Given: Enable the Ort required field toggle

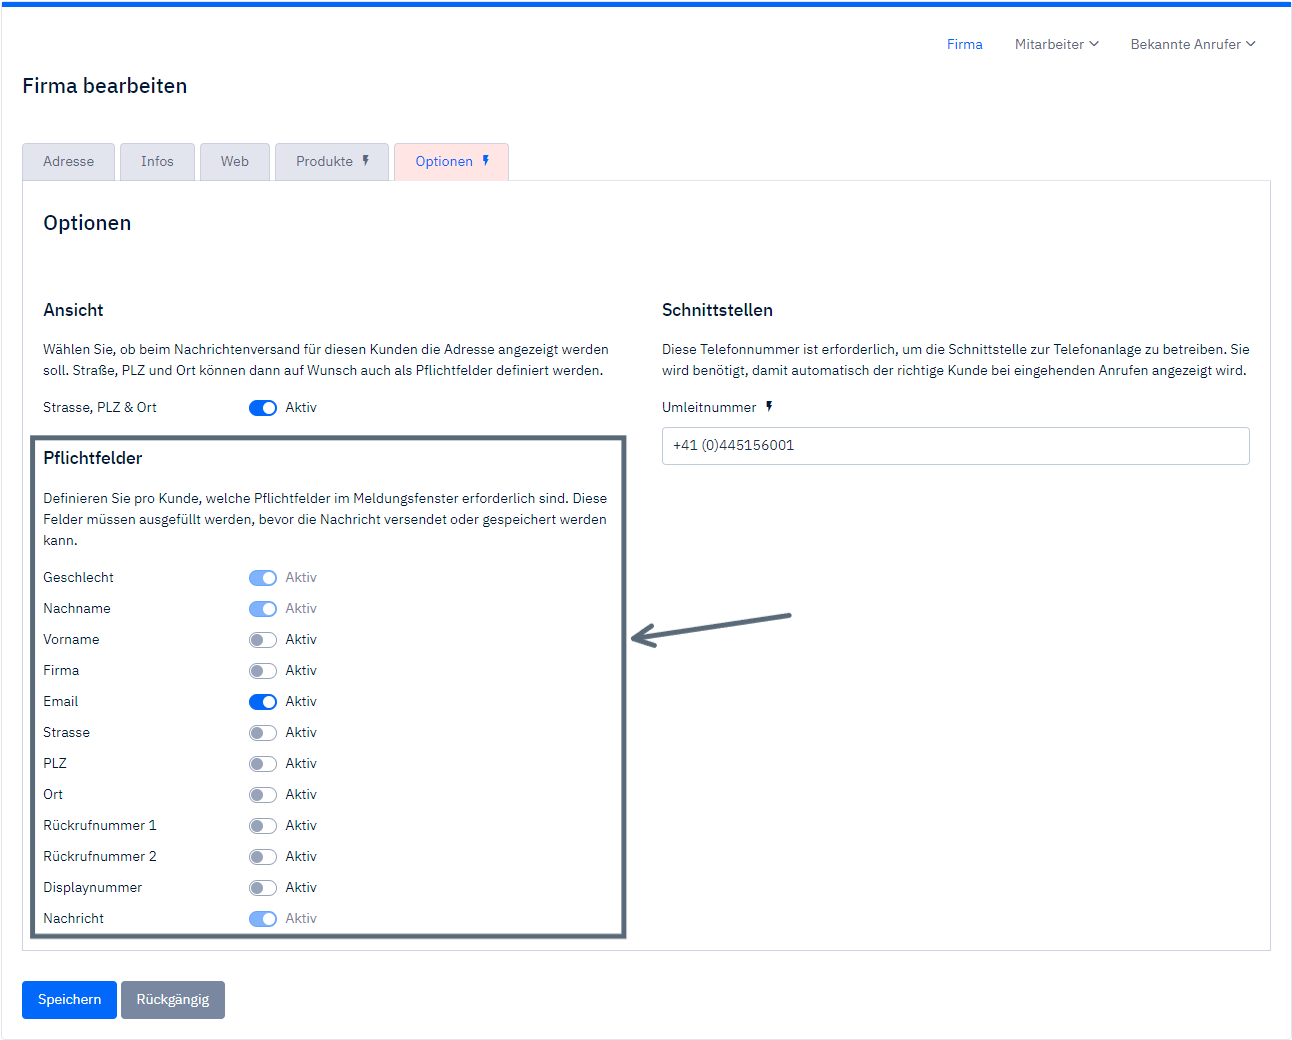Looking at the screenshot, I should [x=263, y=795].
